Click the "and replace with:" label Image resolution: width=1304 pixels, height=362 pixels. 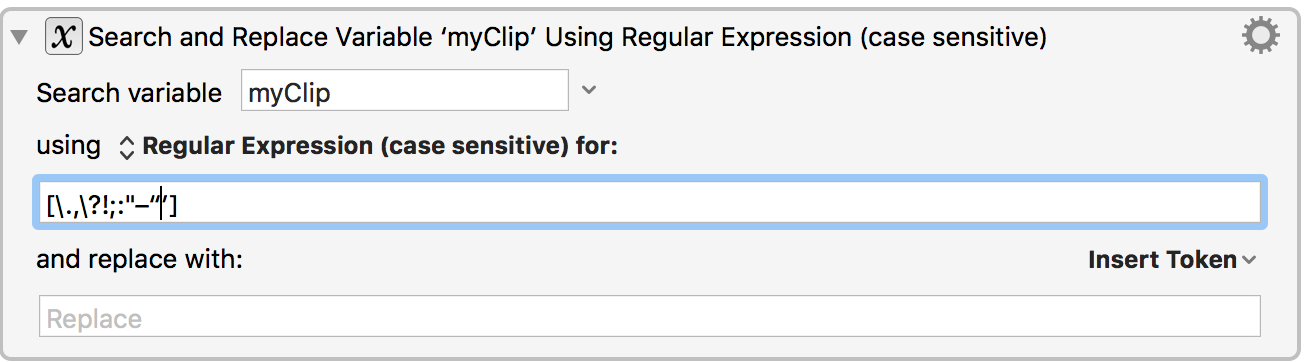[x=140, y=260]
